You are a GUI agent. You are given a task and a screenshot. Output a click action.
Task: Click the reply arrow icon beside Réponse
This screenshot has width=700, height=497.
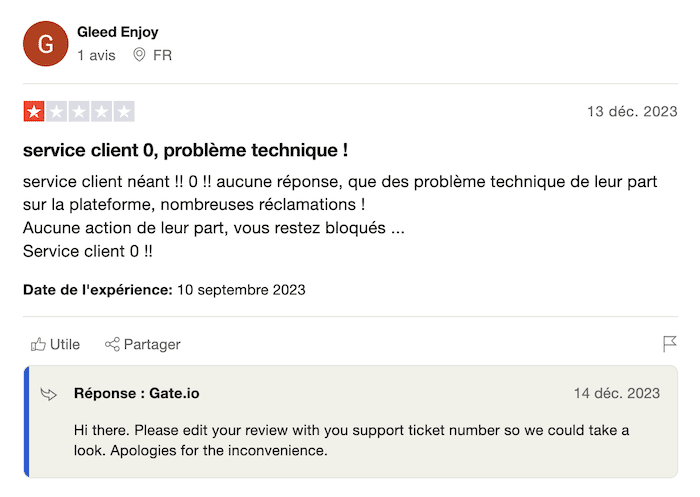click(x=48, y=394)
